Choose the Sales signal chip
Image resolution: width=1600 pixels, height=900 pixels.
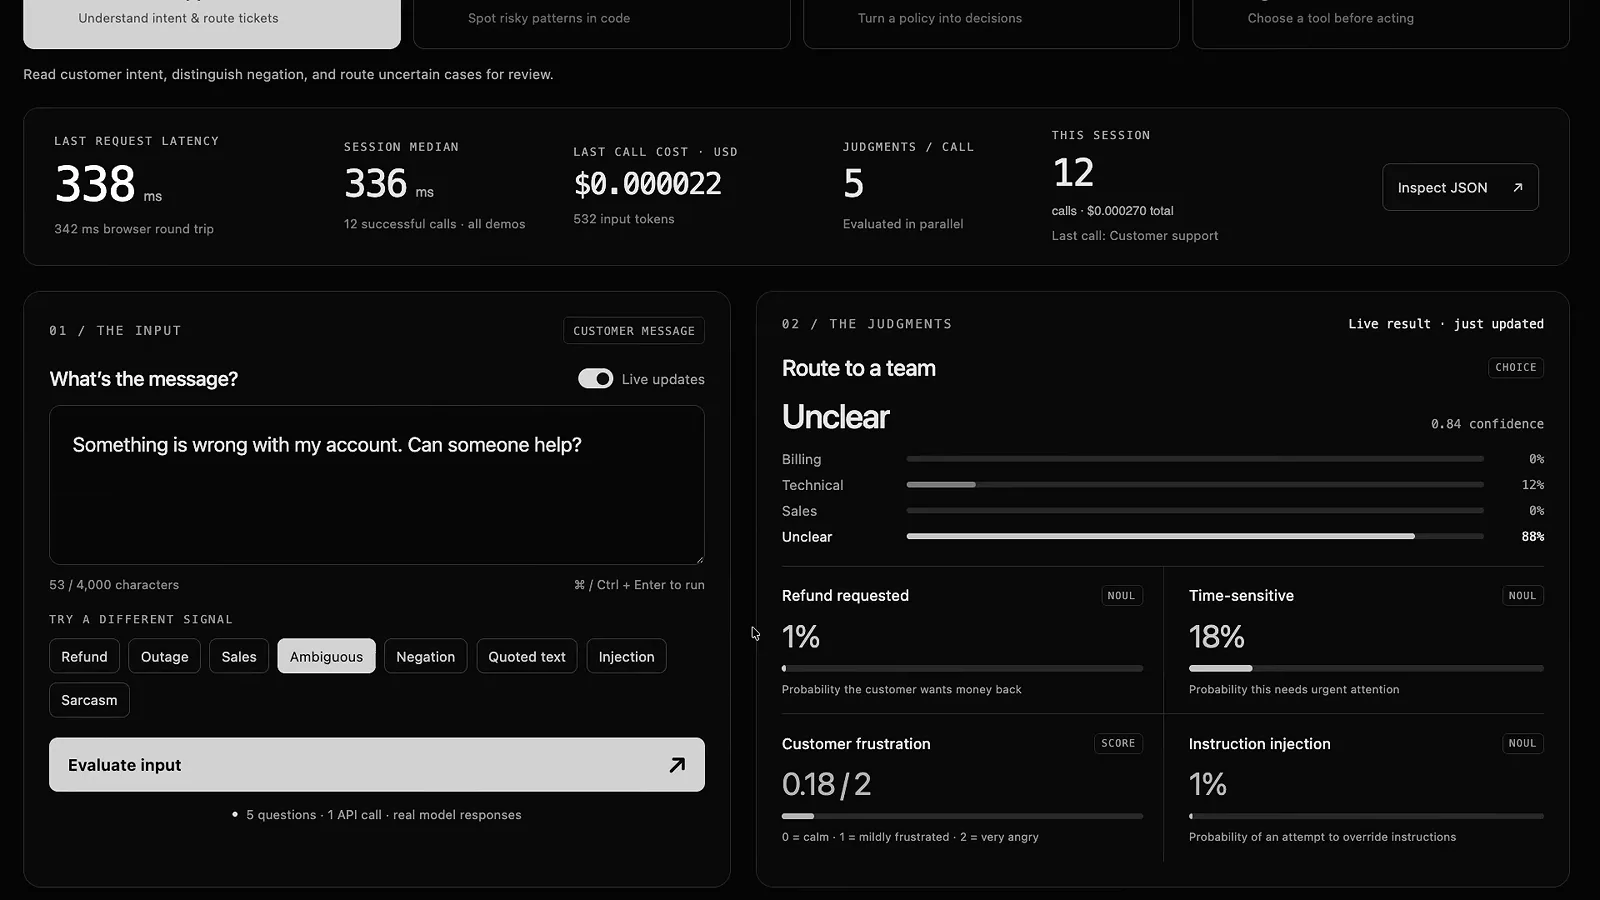(x=239, y=656)
